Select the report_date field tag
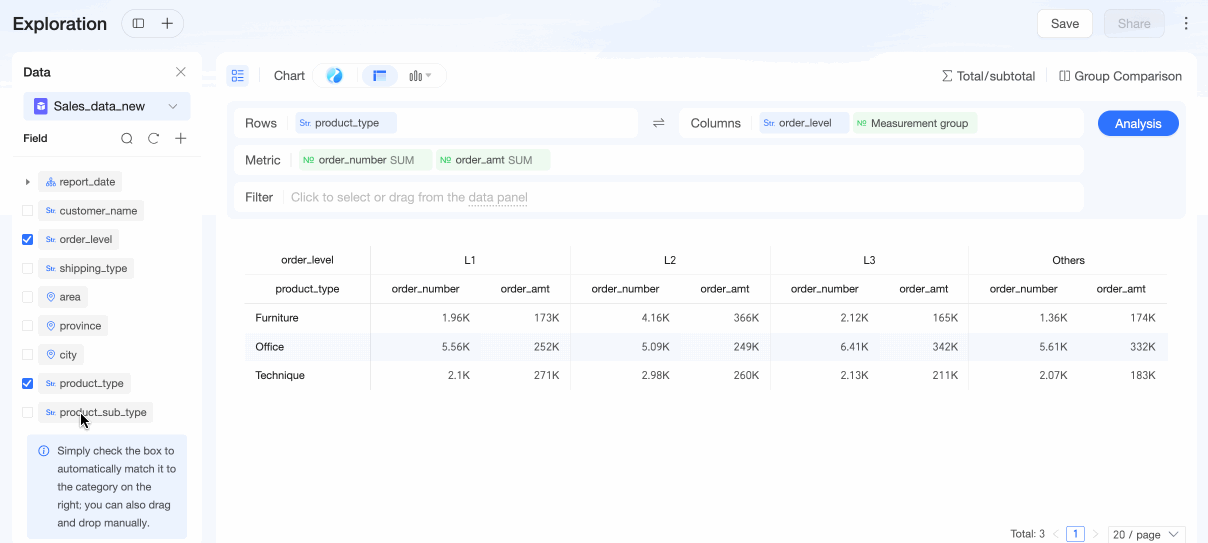This screenshot has height=543, width=1208. 80,182
